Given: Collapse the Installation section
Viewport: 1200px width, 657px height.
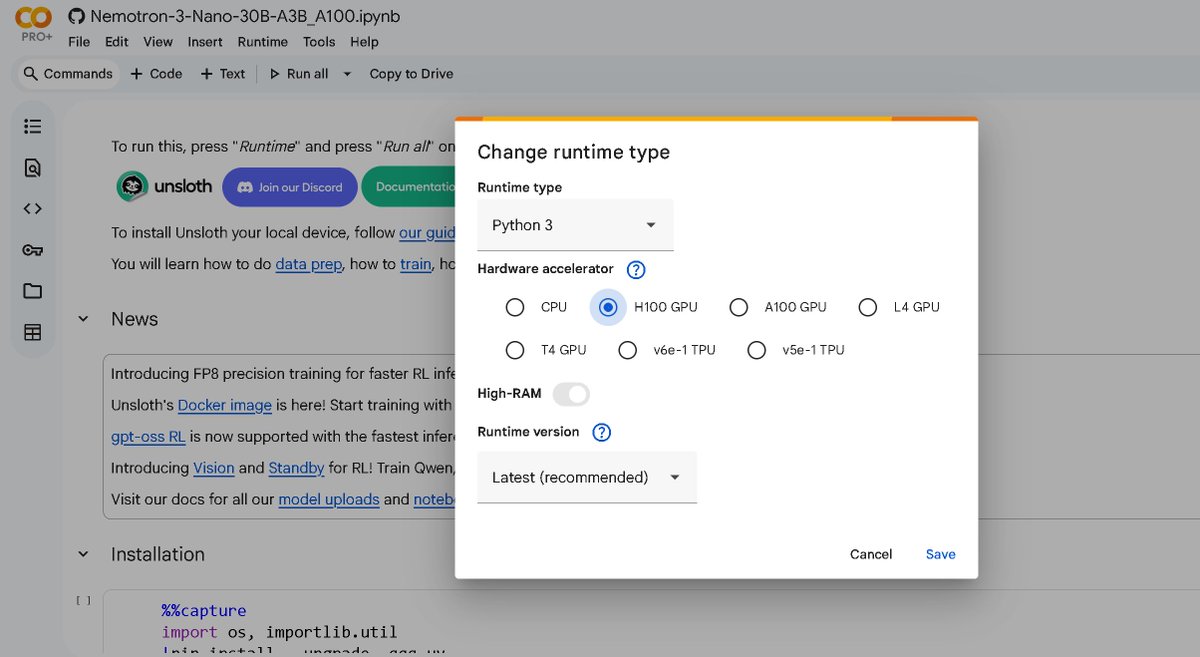Looking at the screenshot, I should point(84,554).
